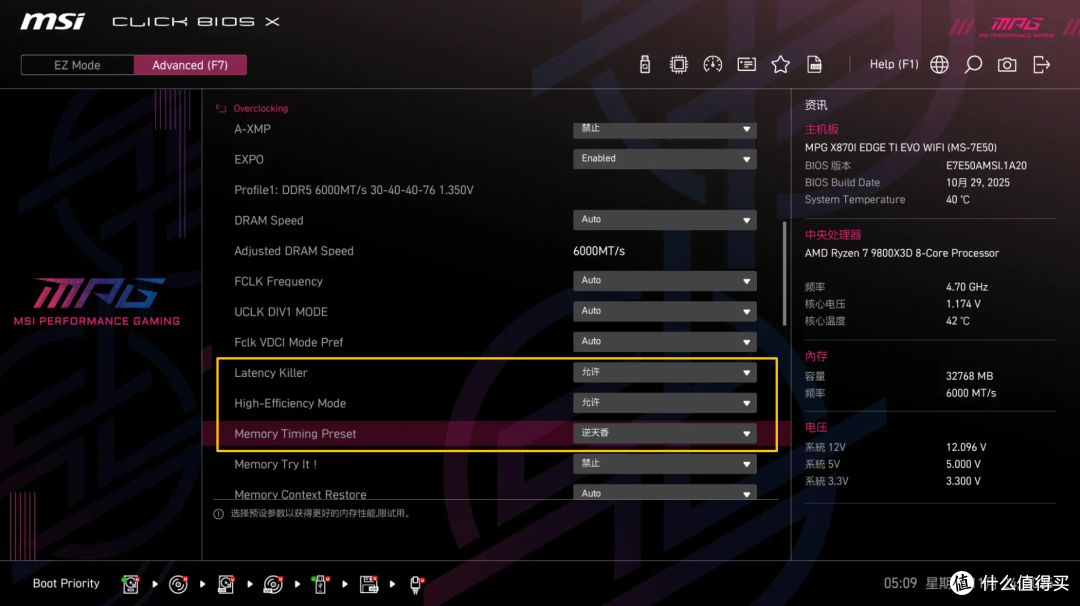The height and width of the screenshot is (606, 1080).
Task: Click the 12.096 V system voltage value
Action: (966, 447)
